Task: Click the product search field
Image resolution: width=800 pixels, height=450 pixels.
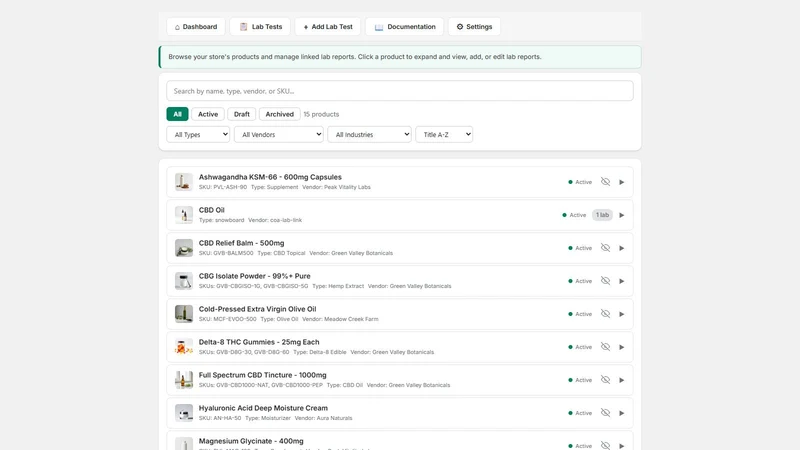Action: click(400, 91)
